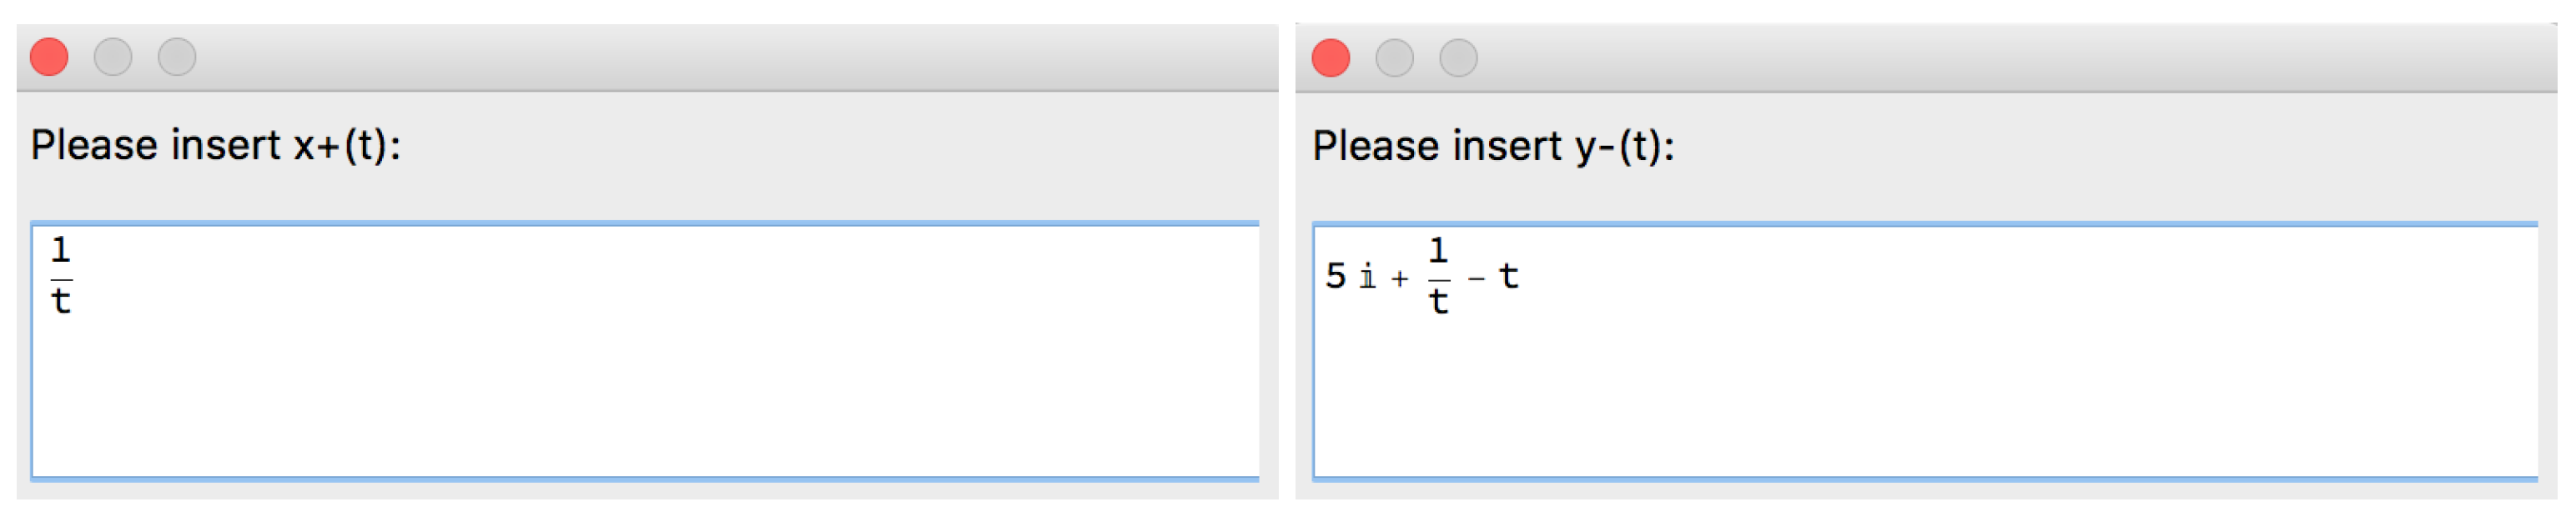
Task: Click the imaginary unit i in y-(t)
Action: click(1367, 277)
